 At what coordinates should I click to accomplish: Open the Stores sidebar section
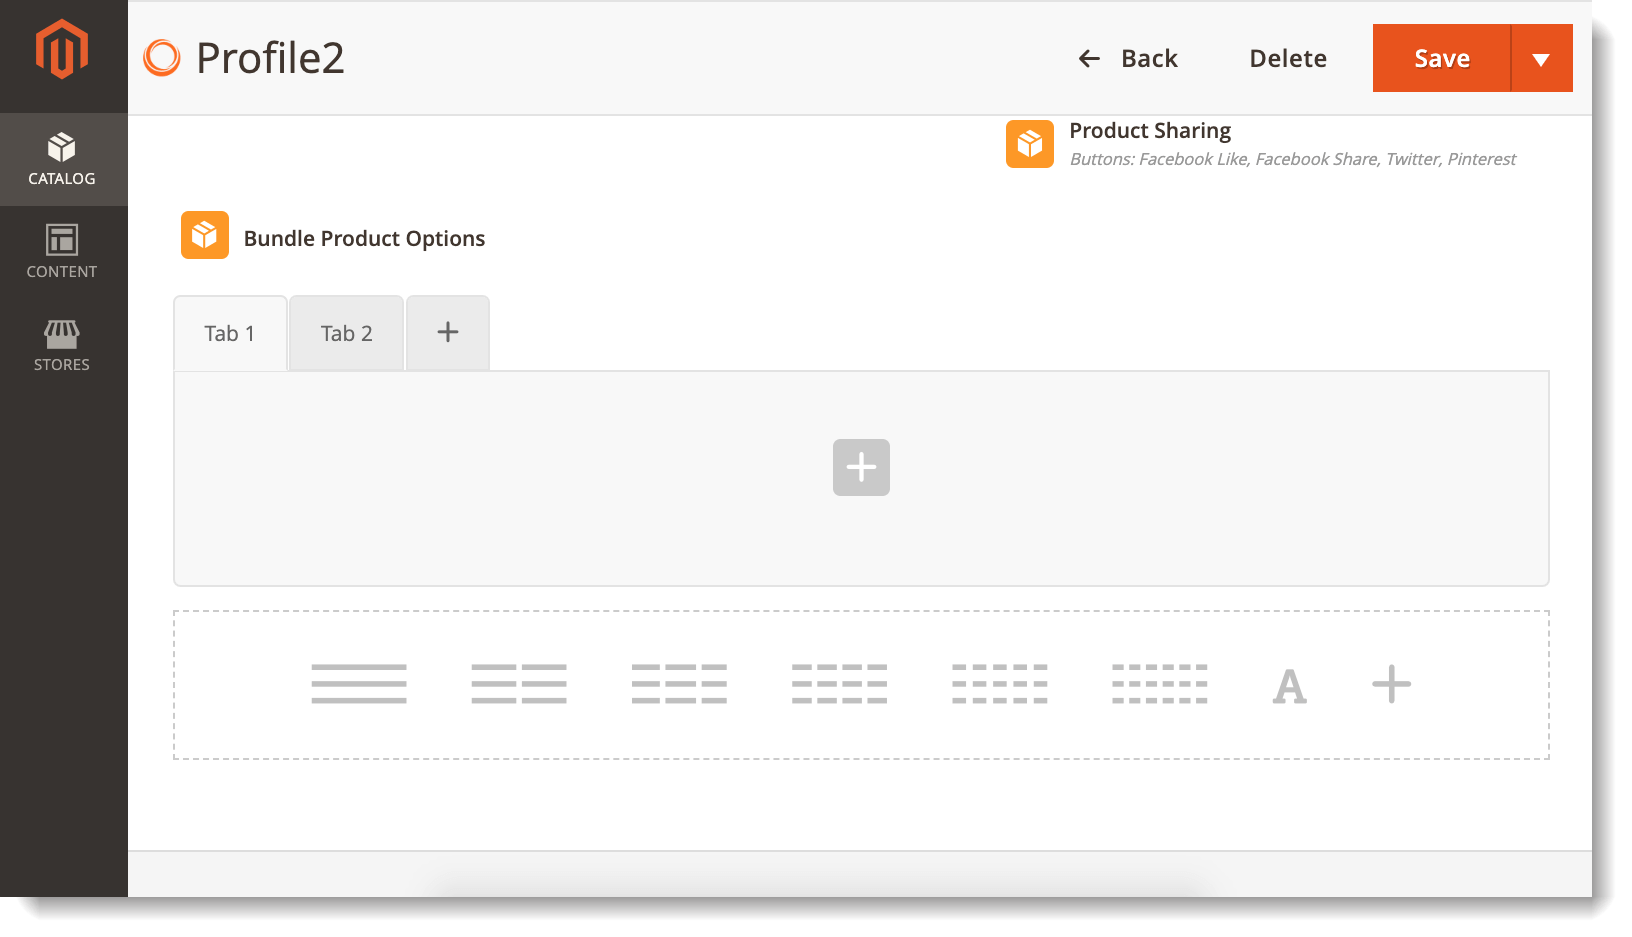pyautogui.click(x=62, y=346)
